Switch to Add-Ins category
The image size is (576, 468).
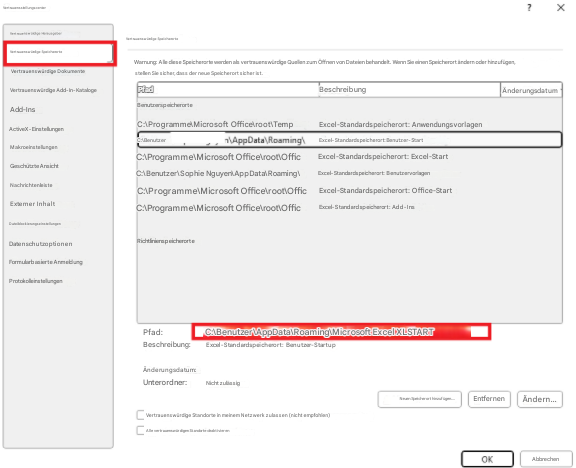[22, 109]
